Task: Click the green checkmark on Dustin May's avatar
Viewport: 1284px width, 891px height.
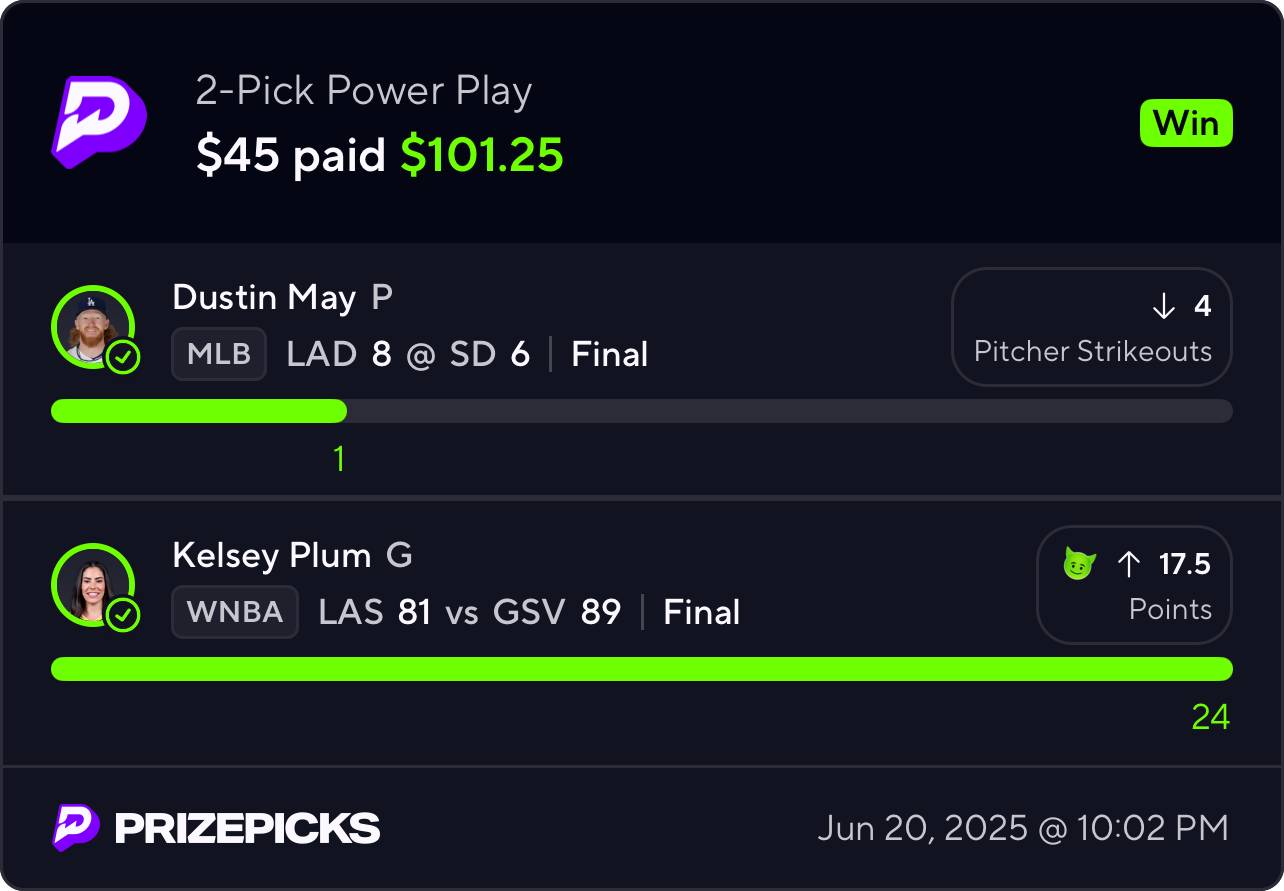Action: point(123,357)
